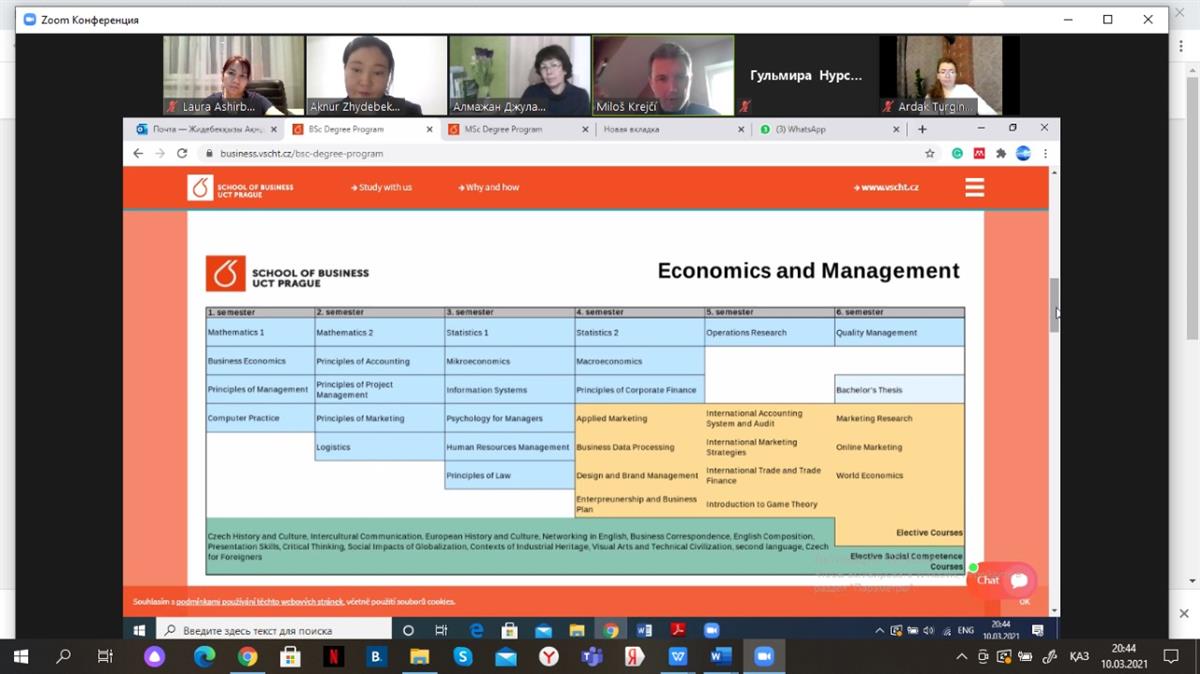Go back using the browser arrow
This screenshot has height=674, width=1200.
[x=138, y=154]
